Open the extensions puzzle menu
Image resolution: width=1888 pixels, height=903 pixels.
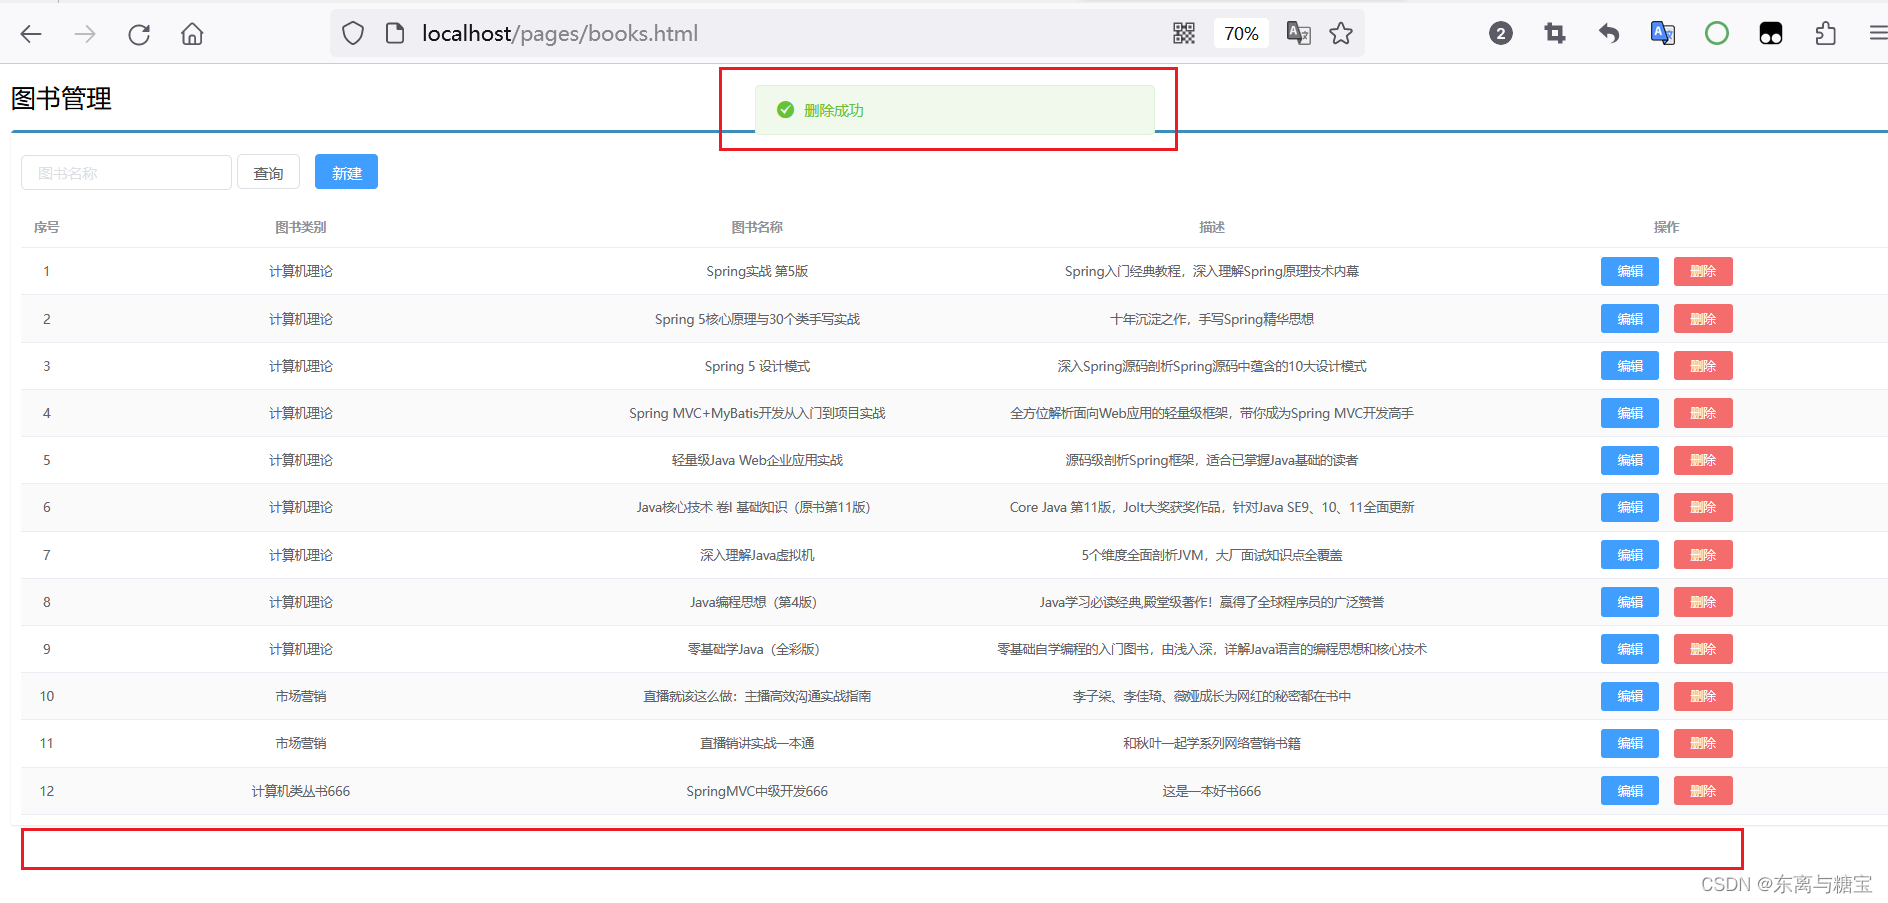click(1825, 34)
